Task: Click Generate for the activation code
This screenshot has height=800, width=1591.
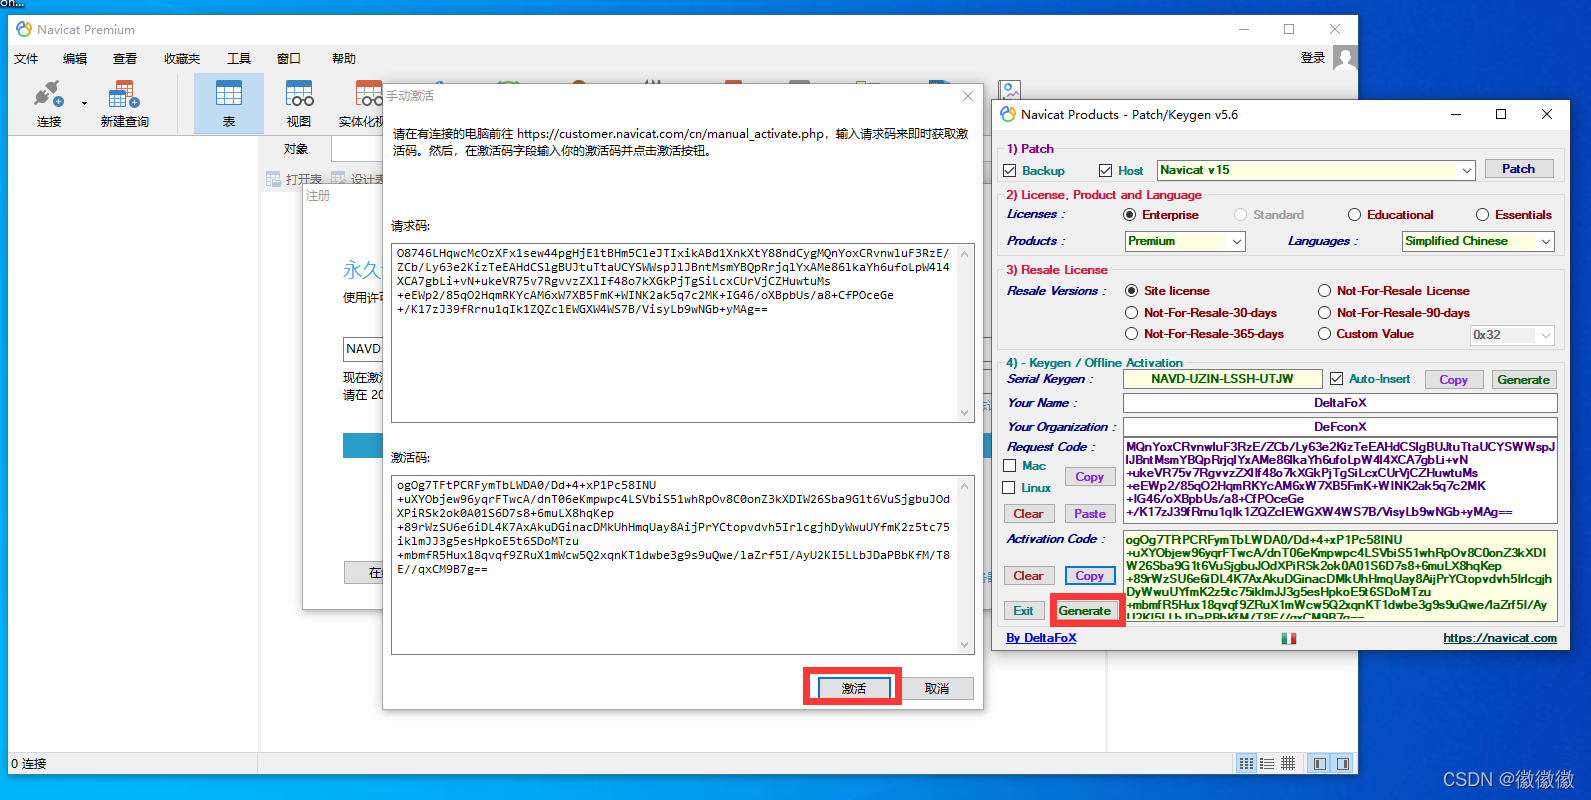Action: tap(1085, 611)
